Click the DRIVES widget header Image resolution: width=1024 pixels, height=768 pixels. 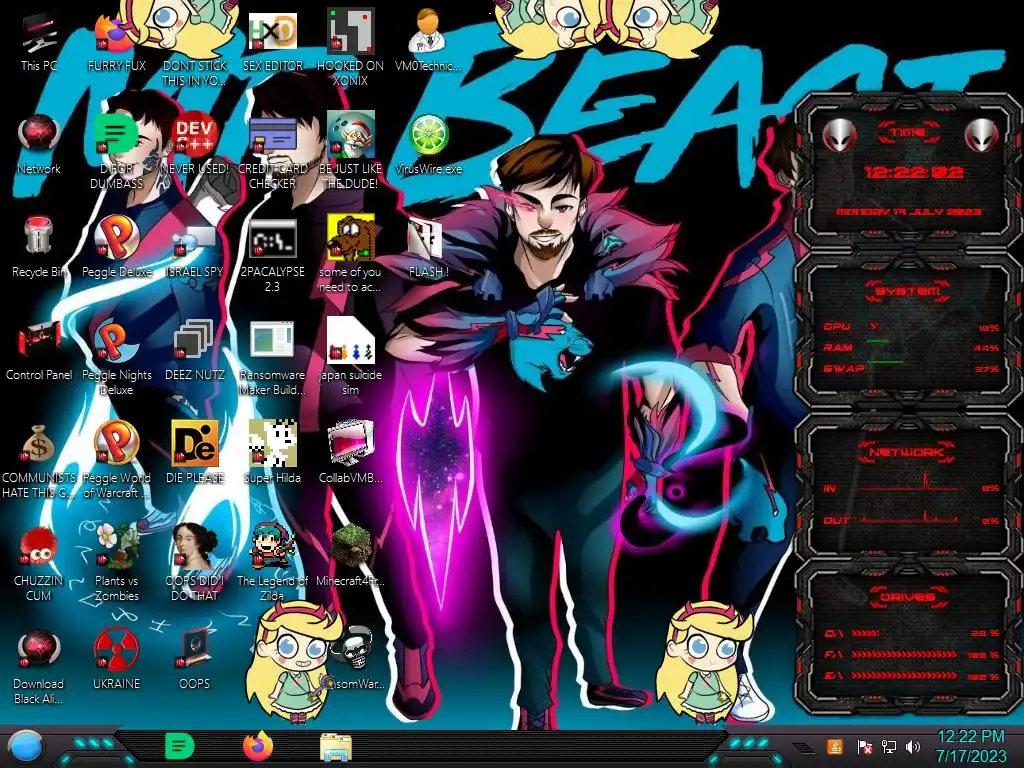908,597
